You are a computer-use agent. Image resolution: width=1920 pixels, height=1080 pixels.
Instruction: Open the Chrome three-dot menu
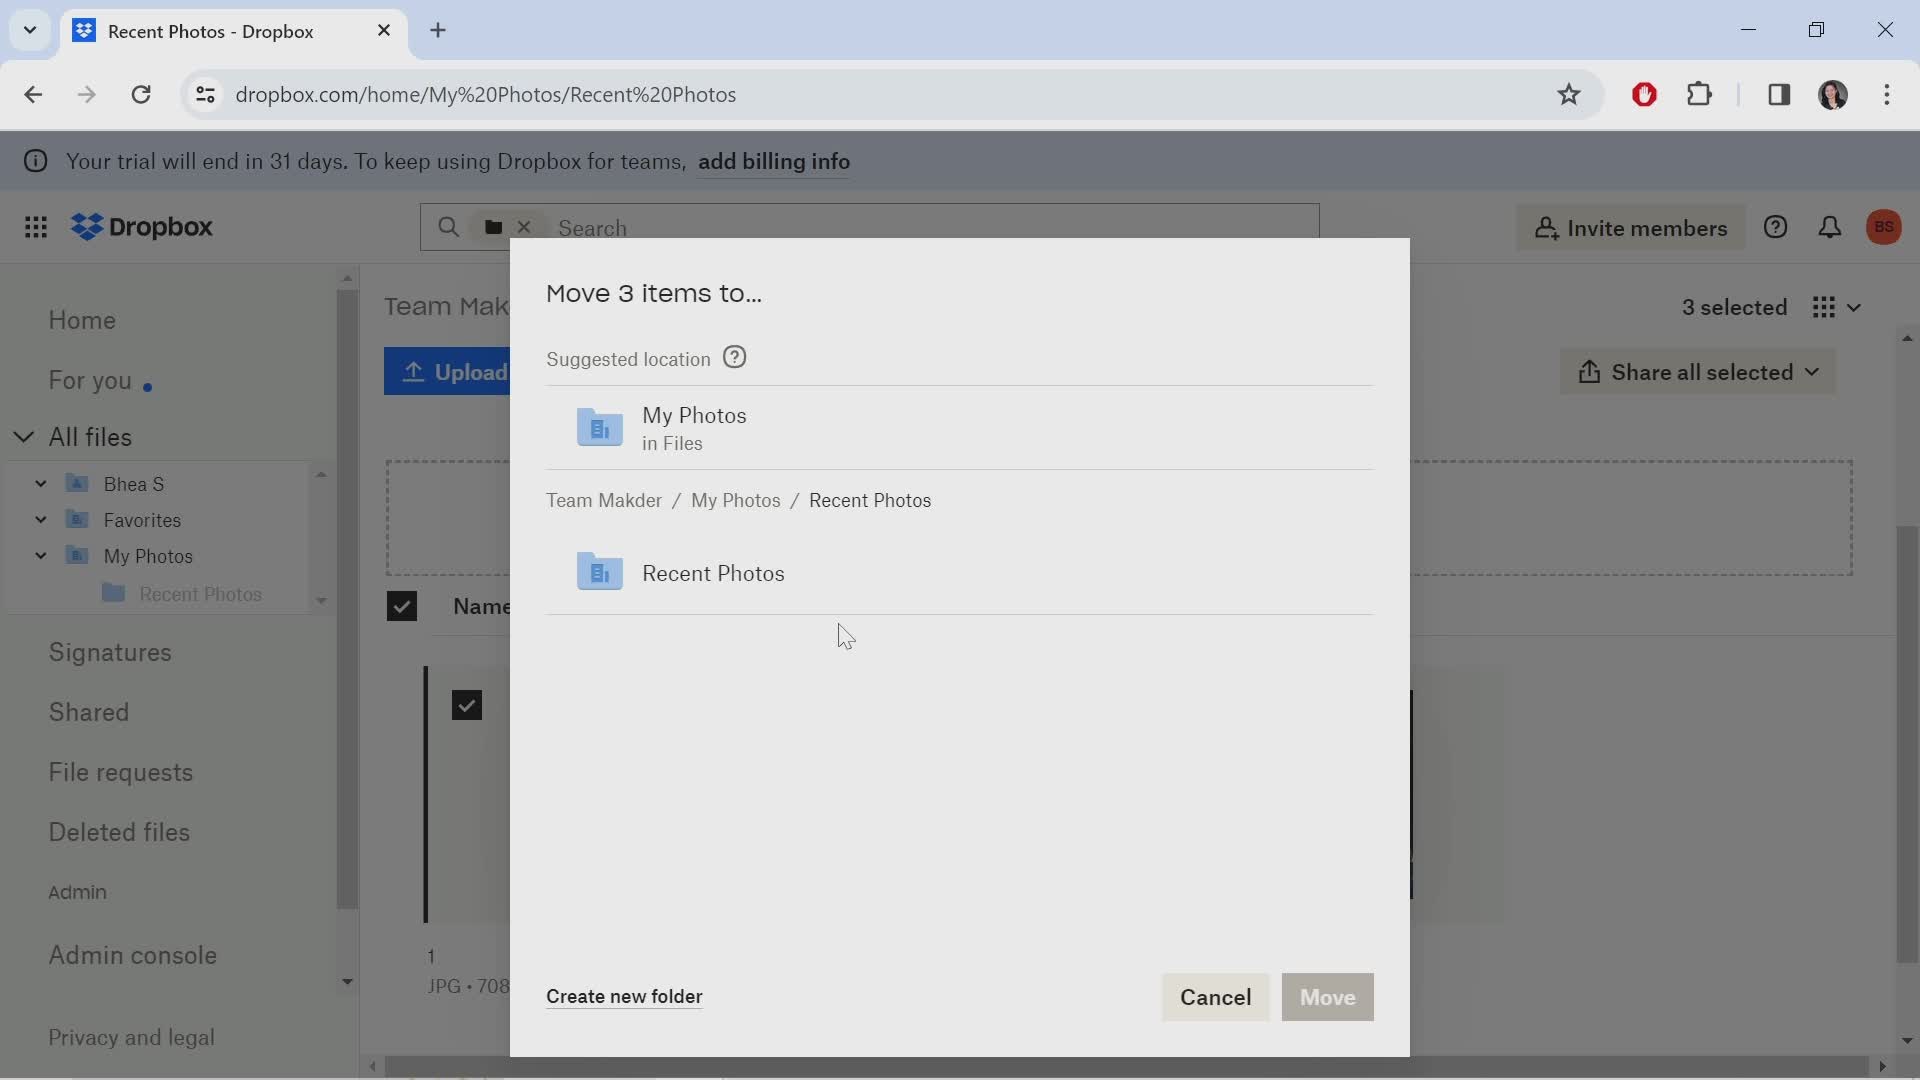point(1887,94)
